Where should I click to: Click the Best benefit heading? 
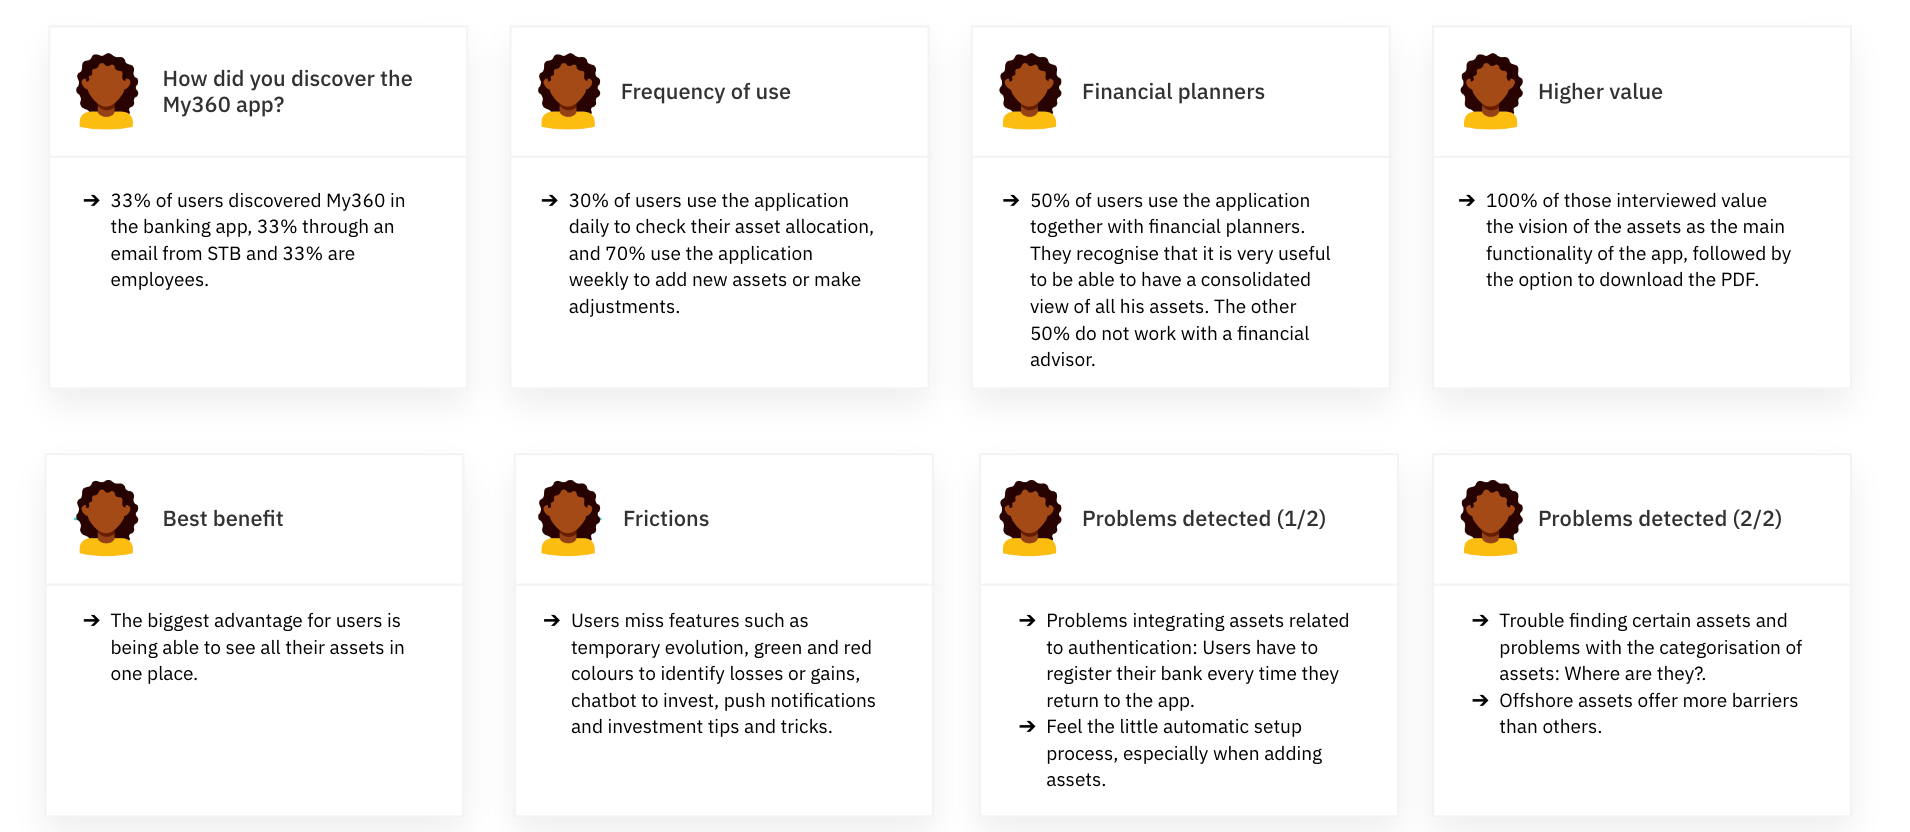pyautogui.click(x=223, y=518)
